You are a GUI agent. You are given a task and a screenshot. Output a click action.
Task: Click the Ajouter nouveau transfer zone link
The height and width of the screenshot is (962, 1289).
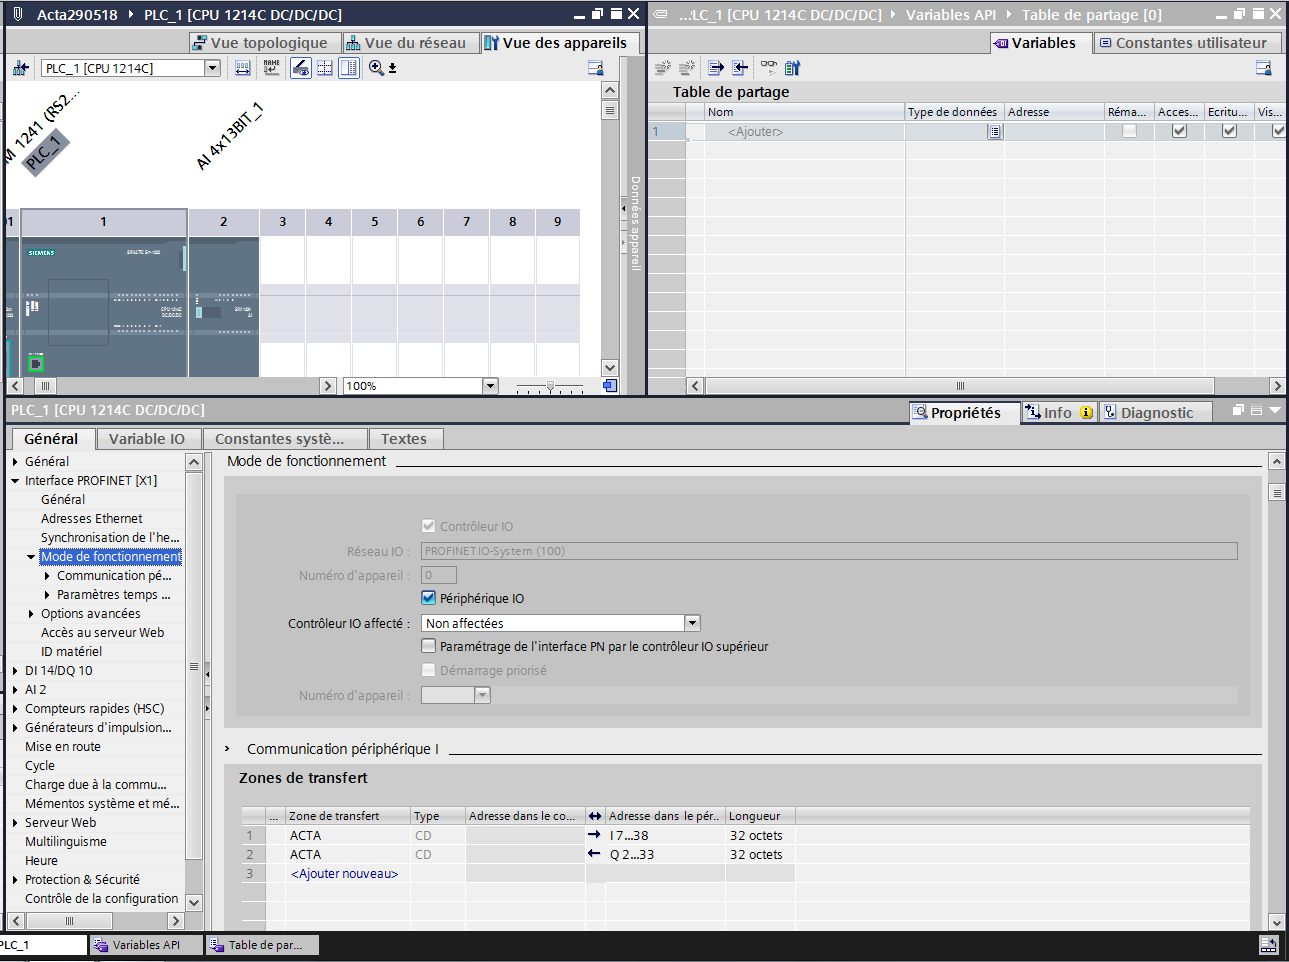[x=344, y=874]
